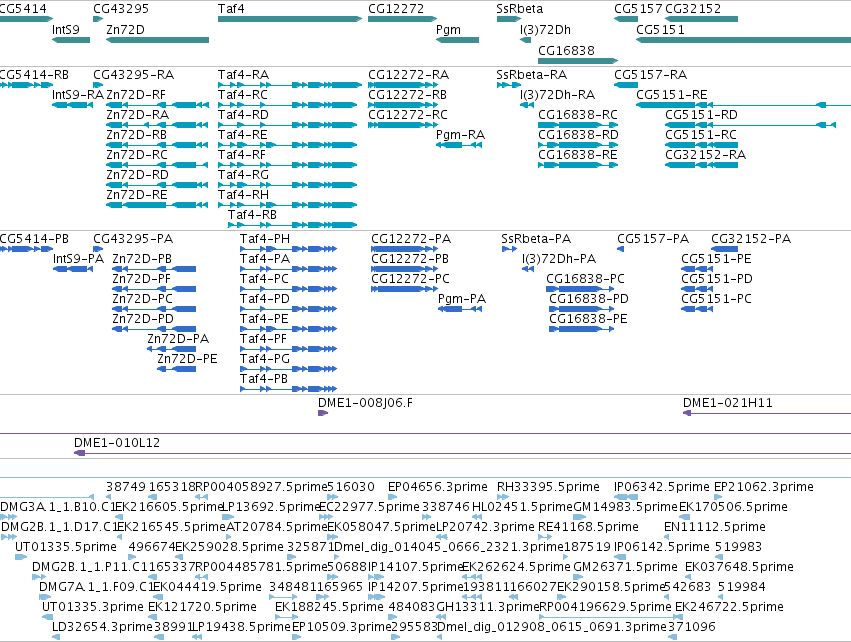Select transcript IntS9-RA
The image size is (851, 642).
click(72, 105)
